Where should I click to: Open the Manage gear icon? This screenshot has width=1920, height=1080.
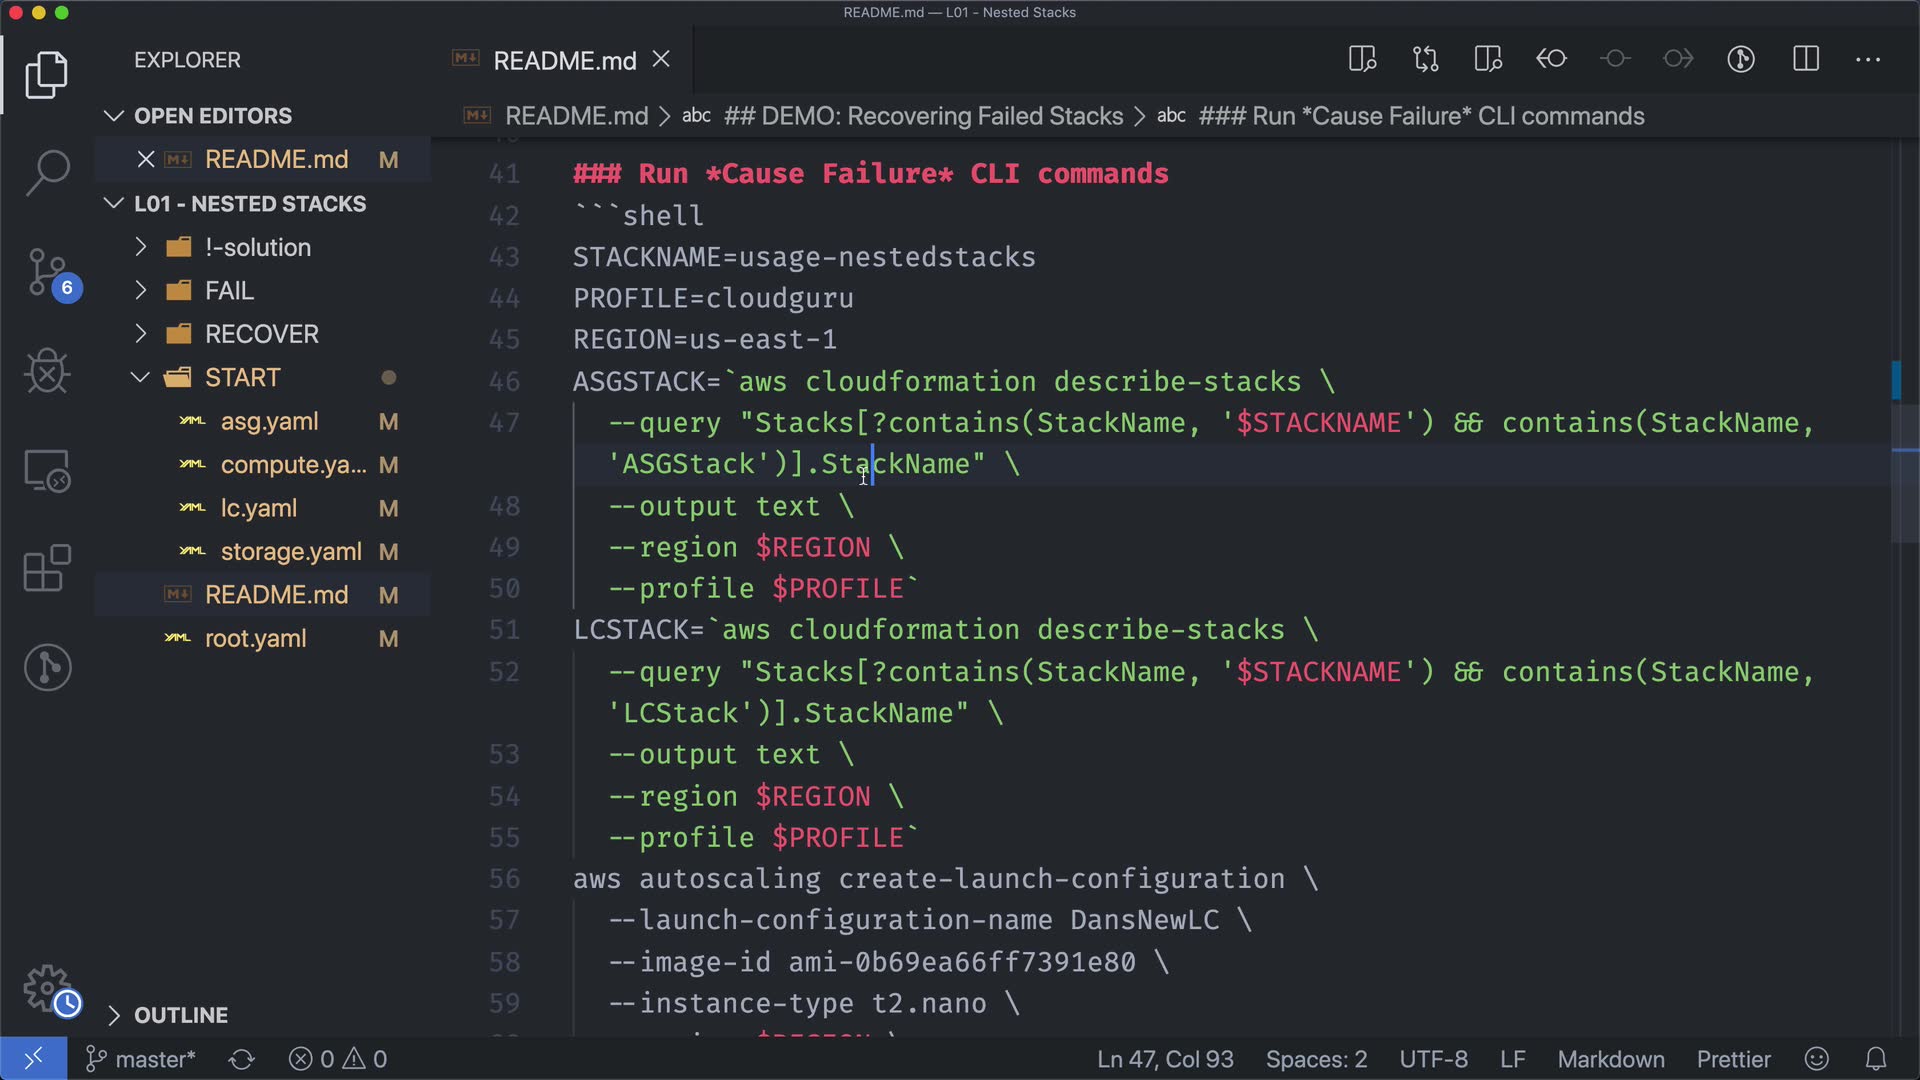[x=47, y=988]
